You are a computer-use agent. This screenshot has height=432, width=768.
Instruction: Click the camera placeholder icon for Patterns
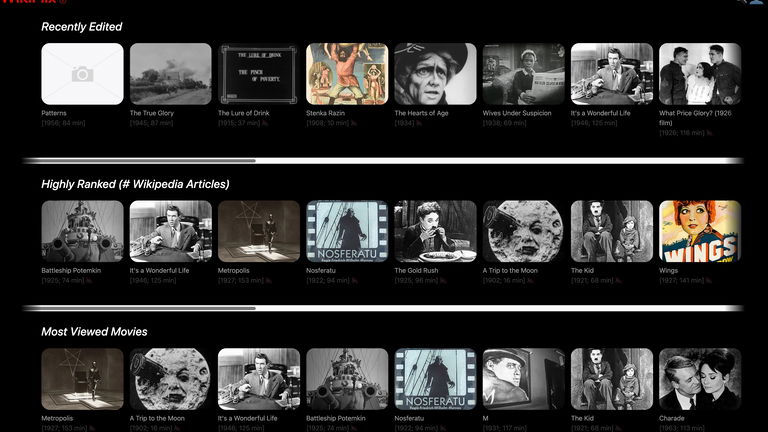[82, 74]
